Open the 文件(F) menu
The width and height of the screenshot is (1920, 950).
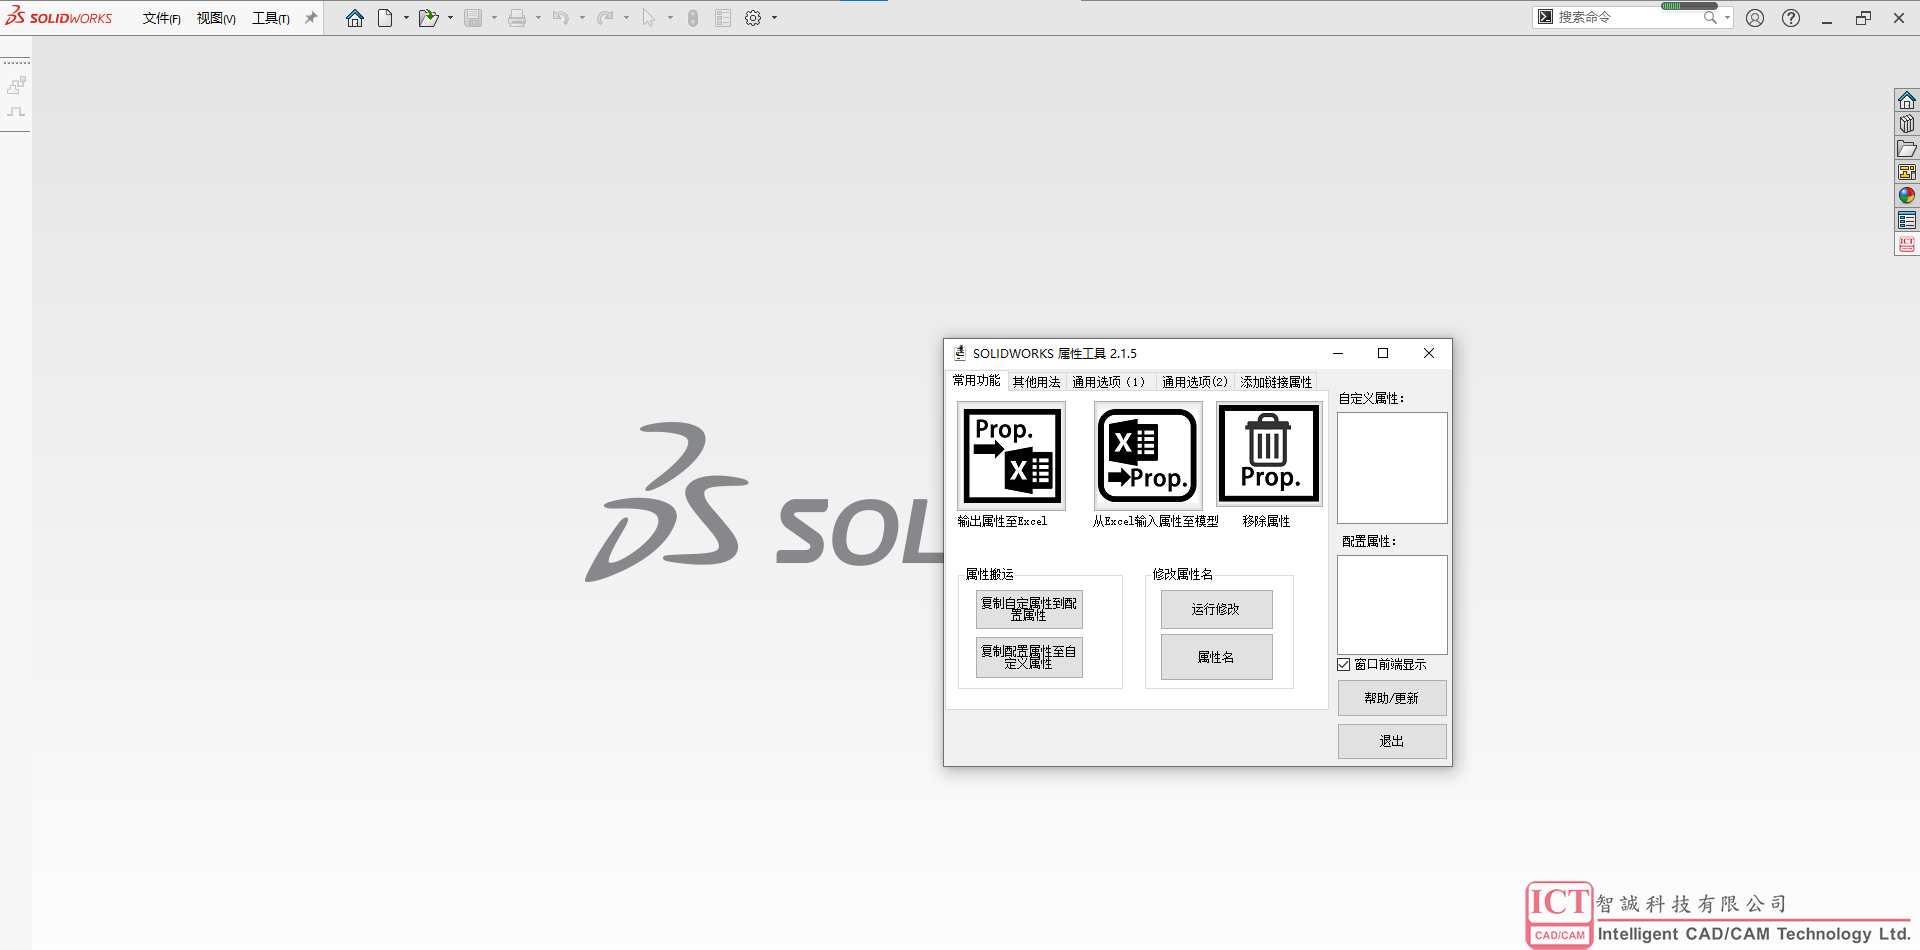pos(161,18)
